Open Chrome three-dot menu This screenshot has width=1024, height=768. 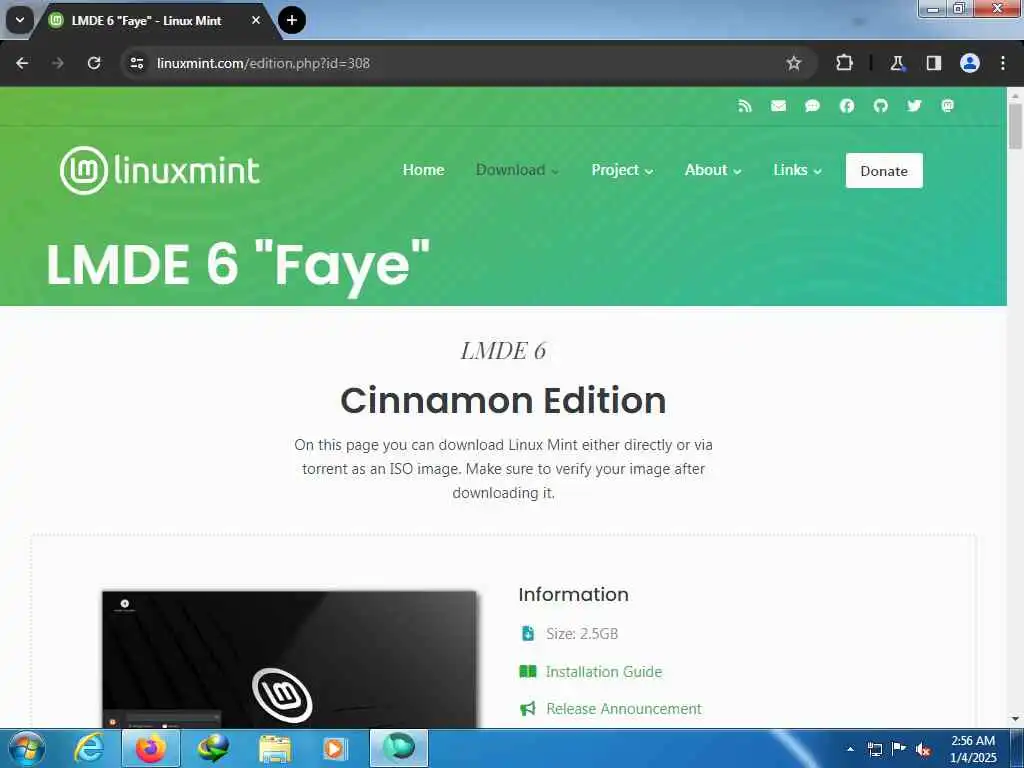coord(1003,63)
